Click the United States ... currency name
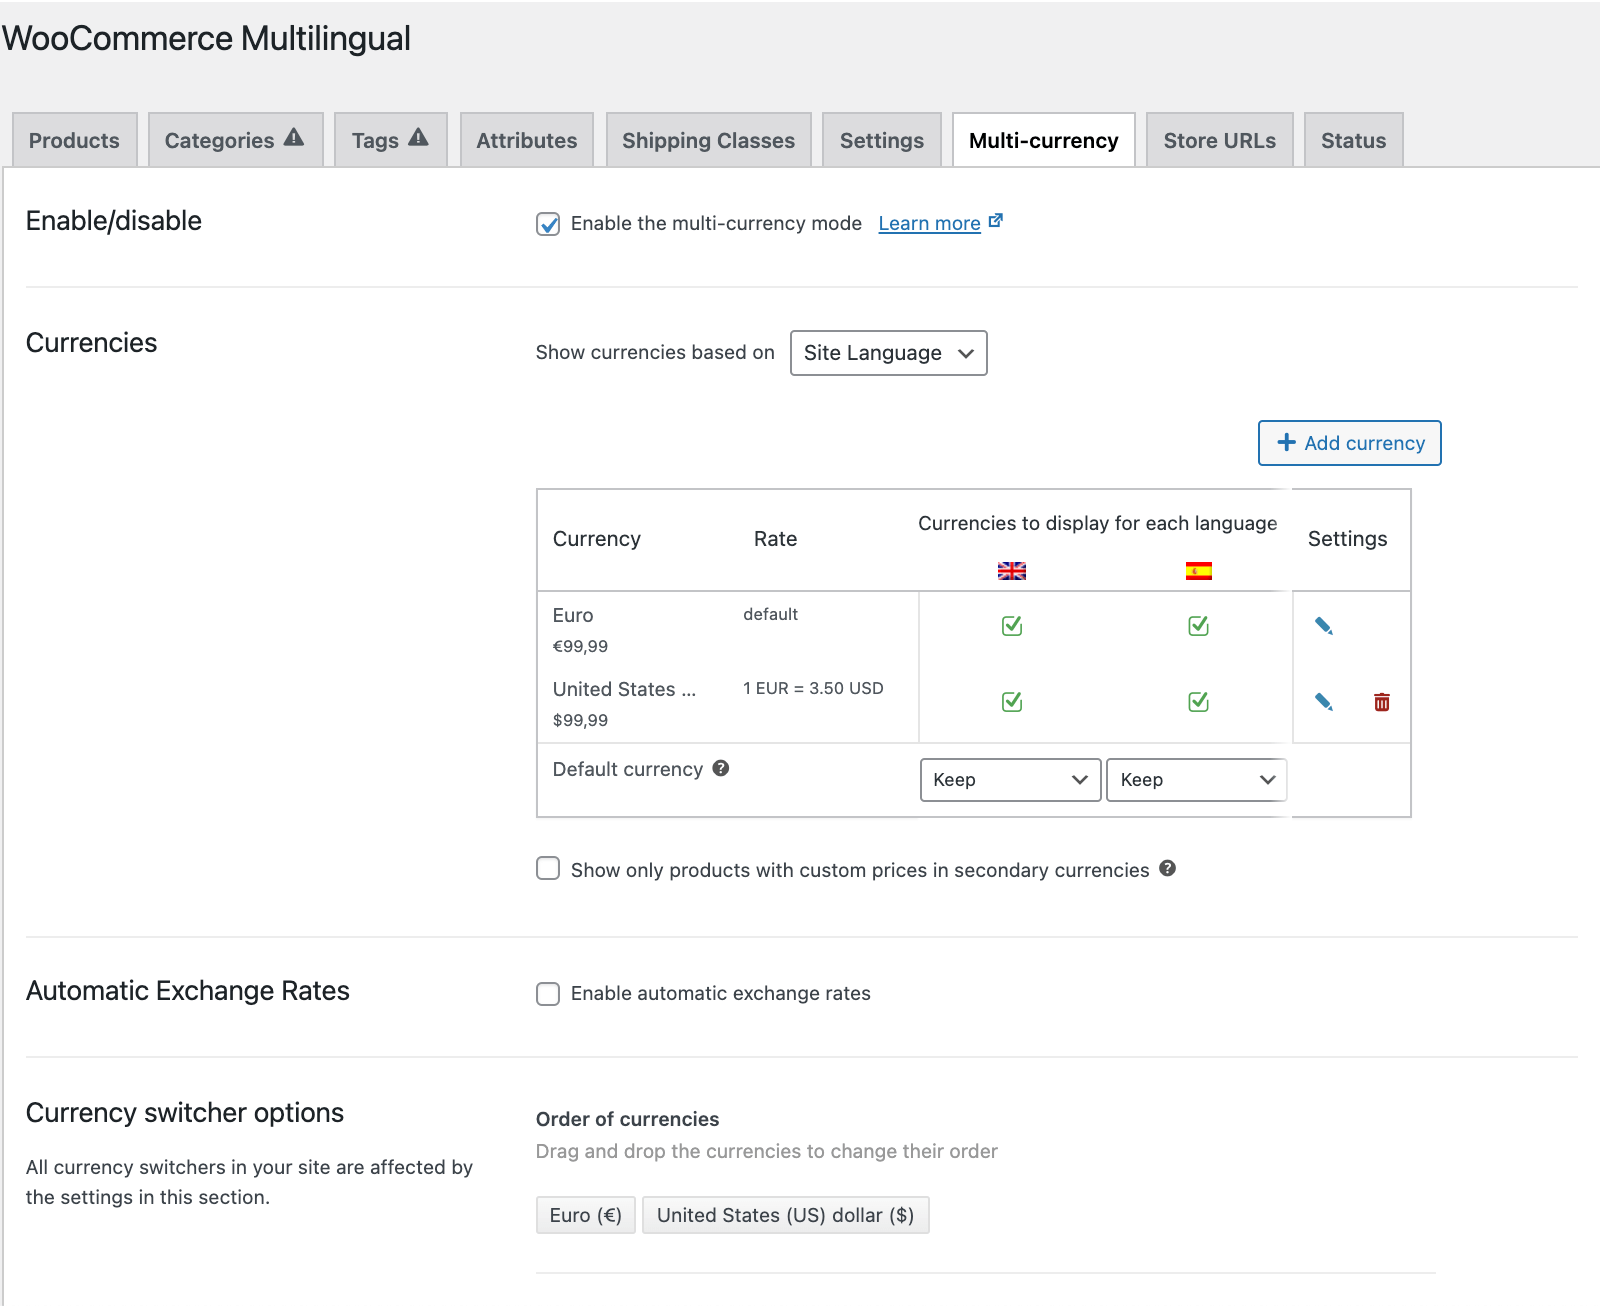Image resolution: width=1600 pixels, height=1306 pixels. 624,689
